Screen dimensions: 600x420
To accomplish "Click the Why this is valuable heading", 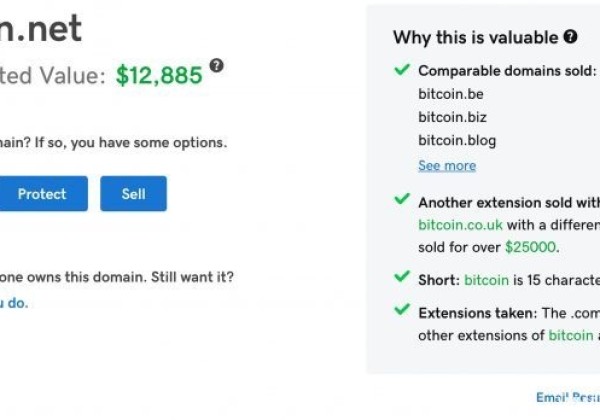I will [x=475, y=38].
